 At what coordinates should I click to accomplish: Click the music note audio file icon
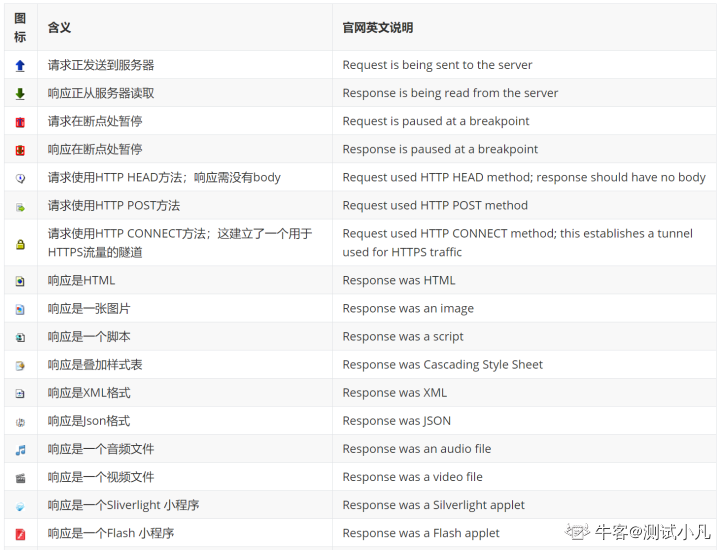coord(20,450)
